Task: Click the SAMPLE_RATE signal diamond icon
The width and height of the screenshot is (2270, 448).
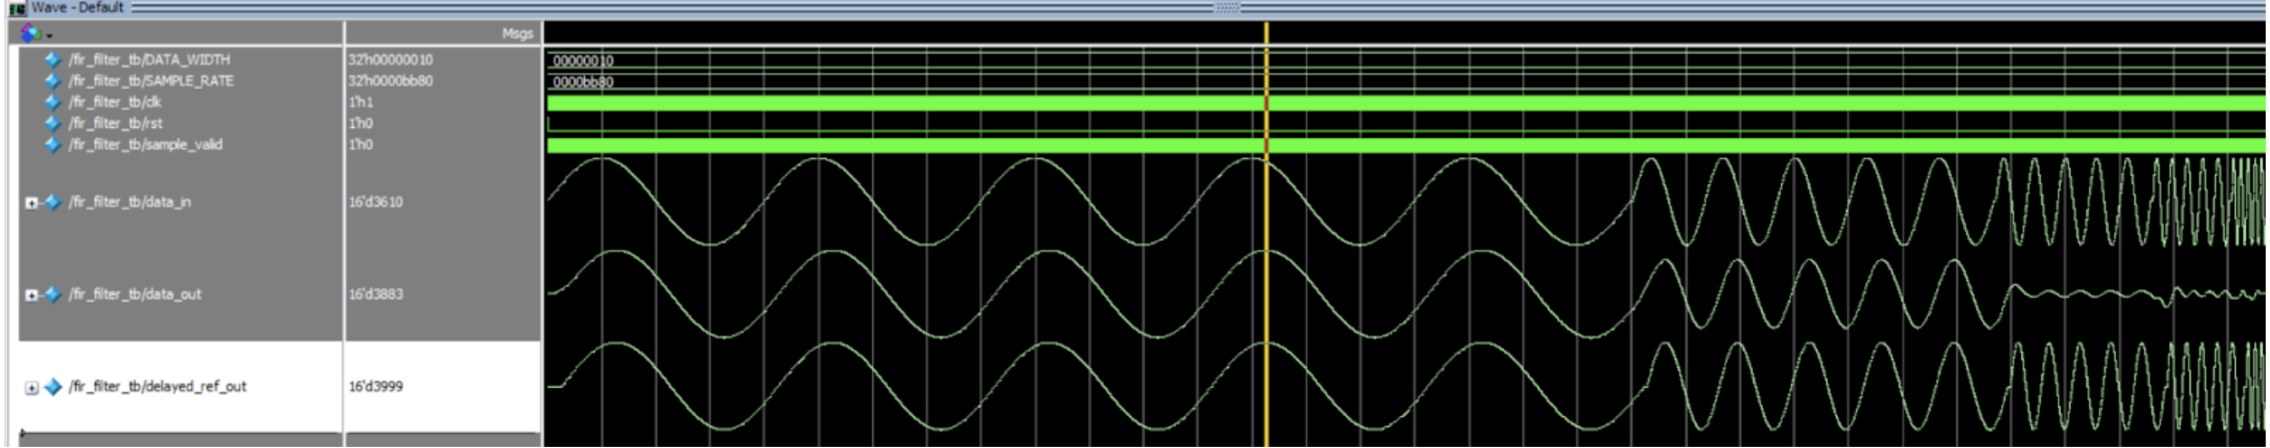Action: (x=53, y=81)
